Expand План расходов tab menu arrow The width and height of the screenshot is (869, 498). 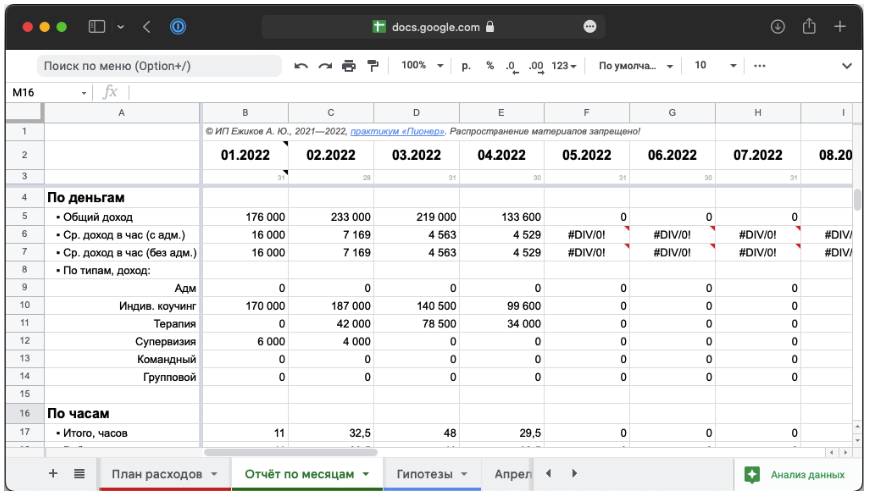click(214, 474)
